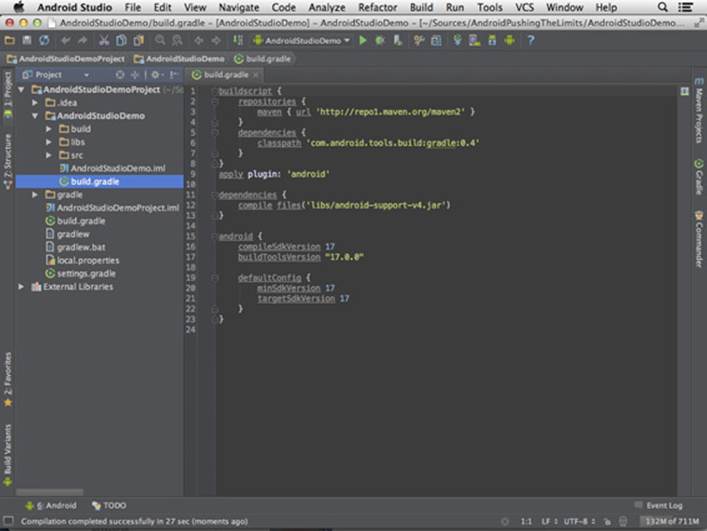Toggle the Build Variants tool window
Screen dimensions: 707x531
(x=8, y=455)
